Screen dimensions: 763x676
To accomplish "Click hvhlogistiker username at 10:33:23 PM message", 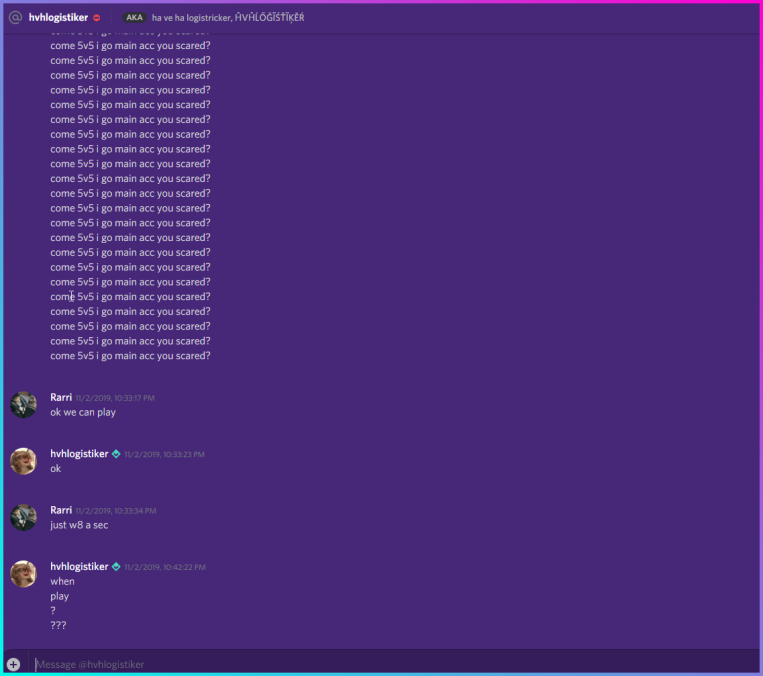I will 79,454.
